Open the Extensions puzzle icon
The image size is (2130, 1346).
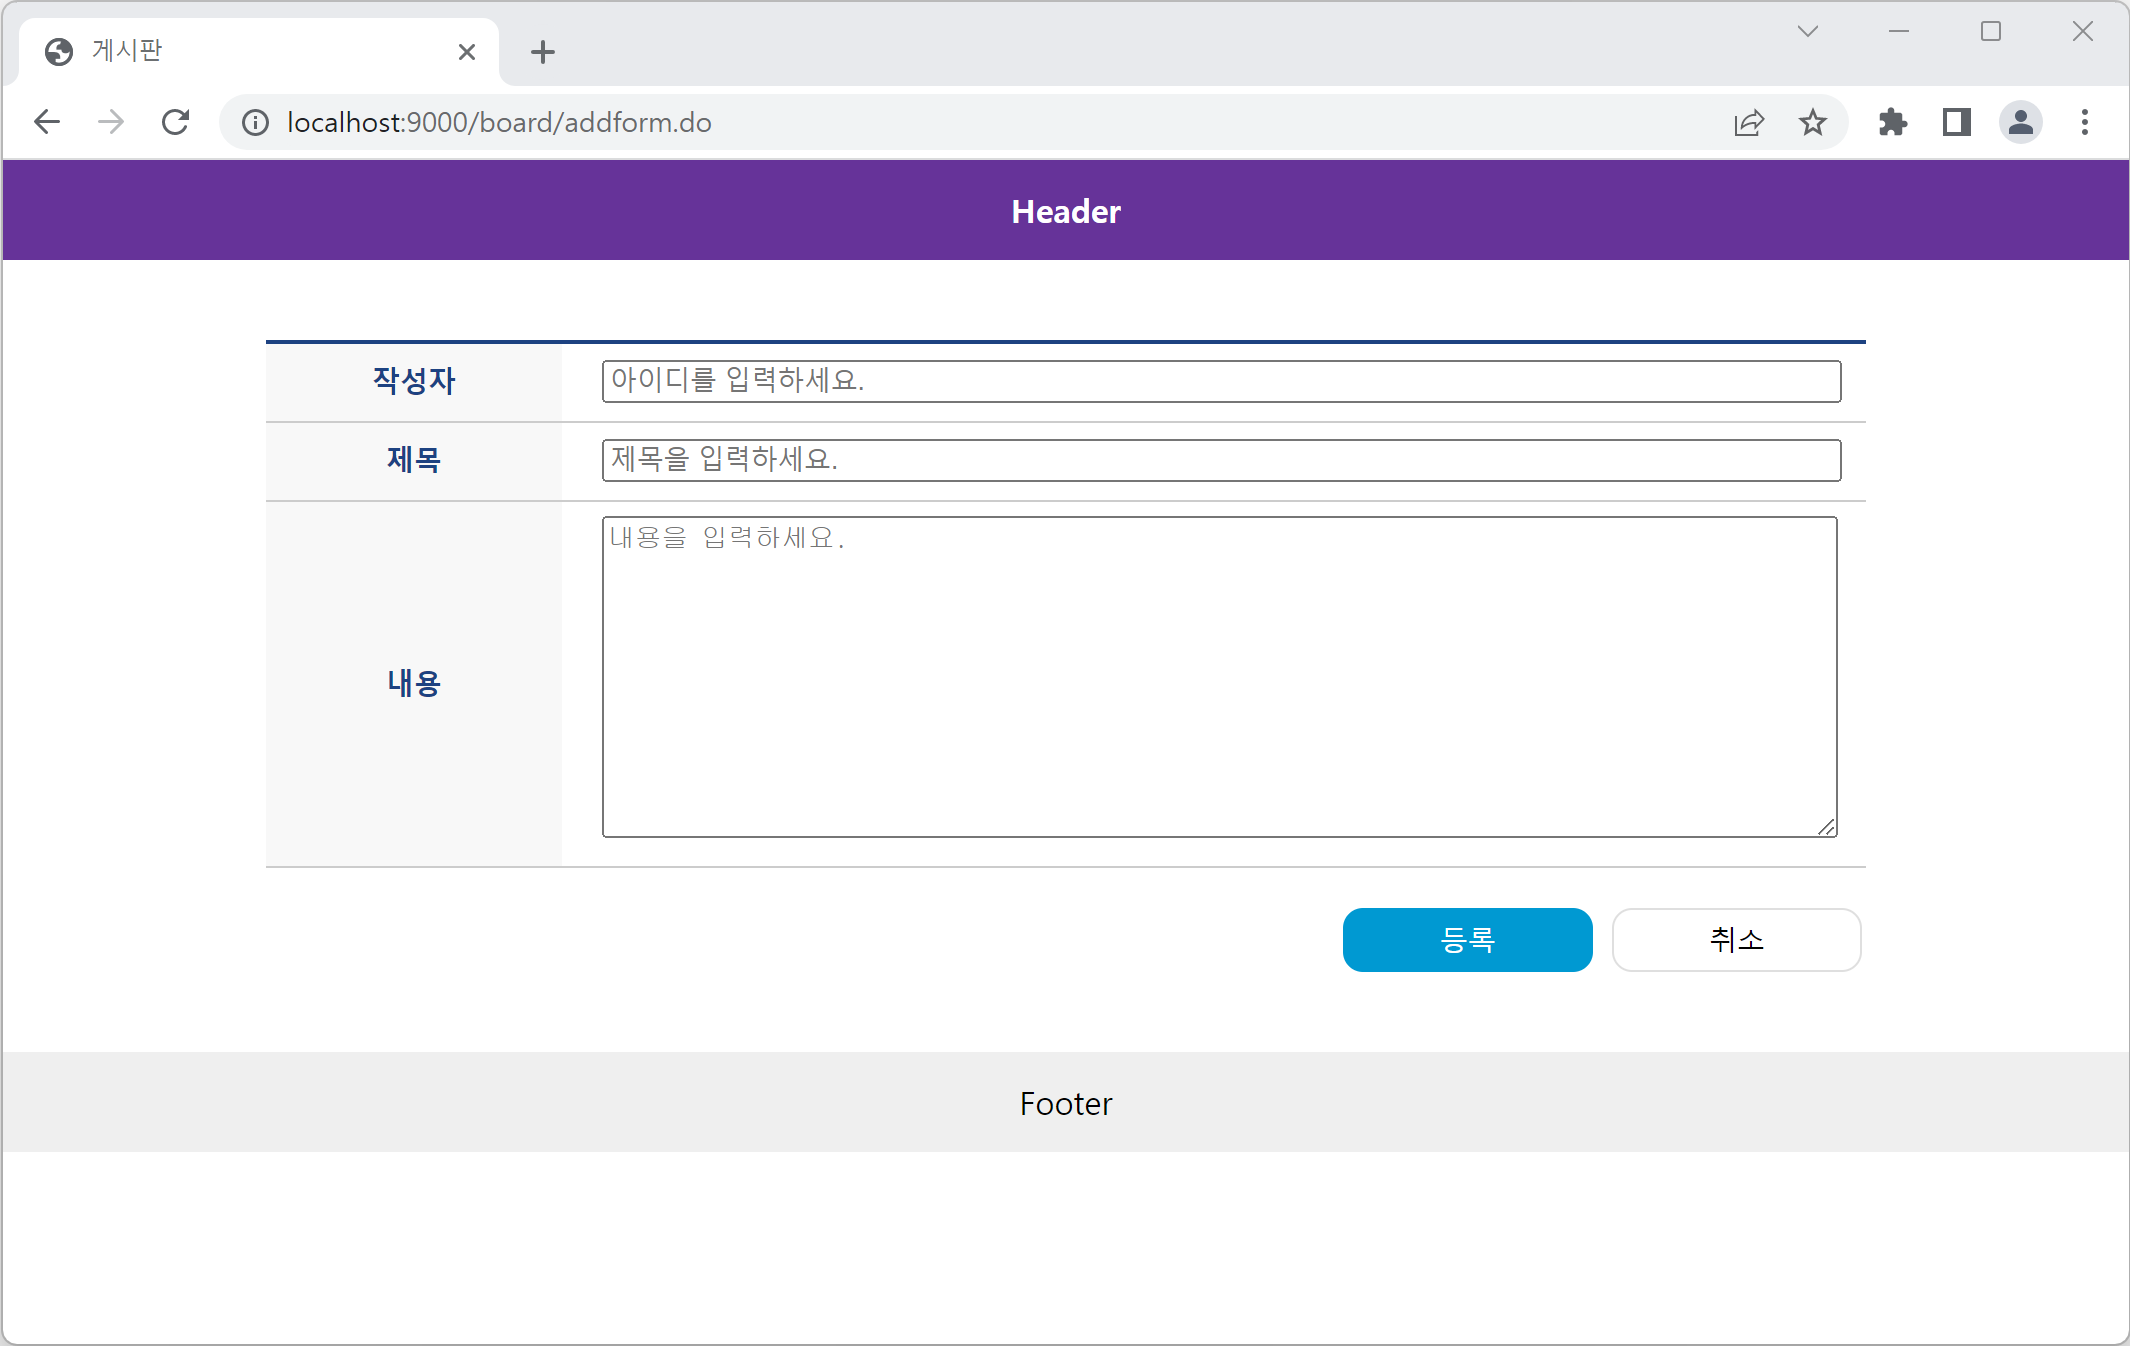pos(1892,122)
